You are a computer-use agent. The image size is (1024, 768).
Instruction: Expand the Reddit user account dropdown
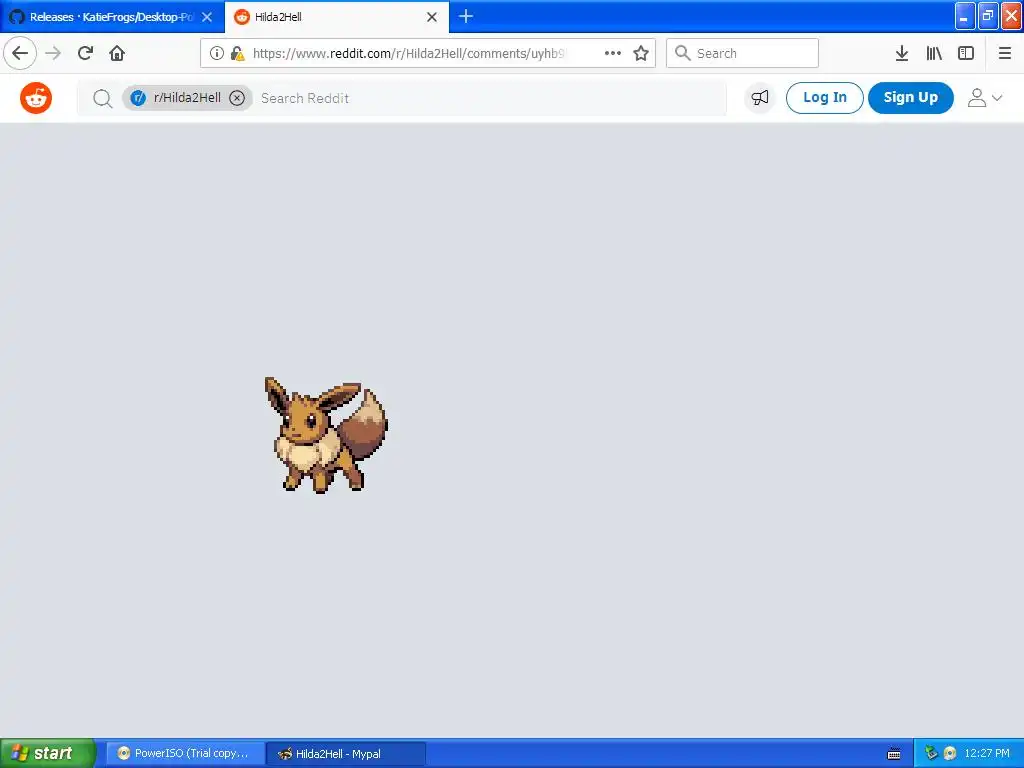pos(985,98)
